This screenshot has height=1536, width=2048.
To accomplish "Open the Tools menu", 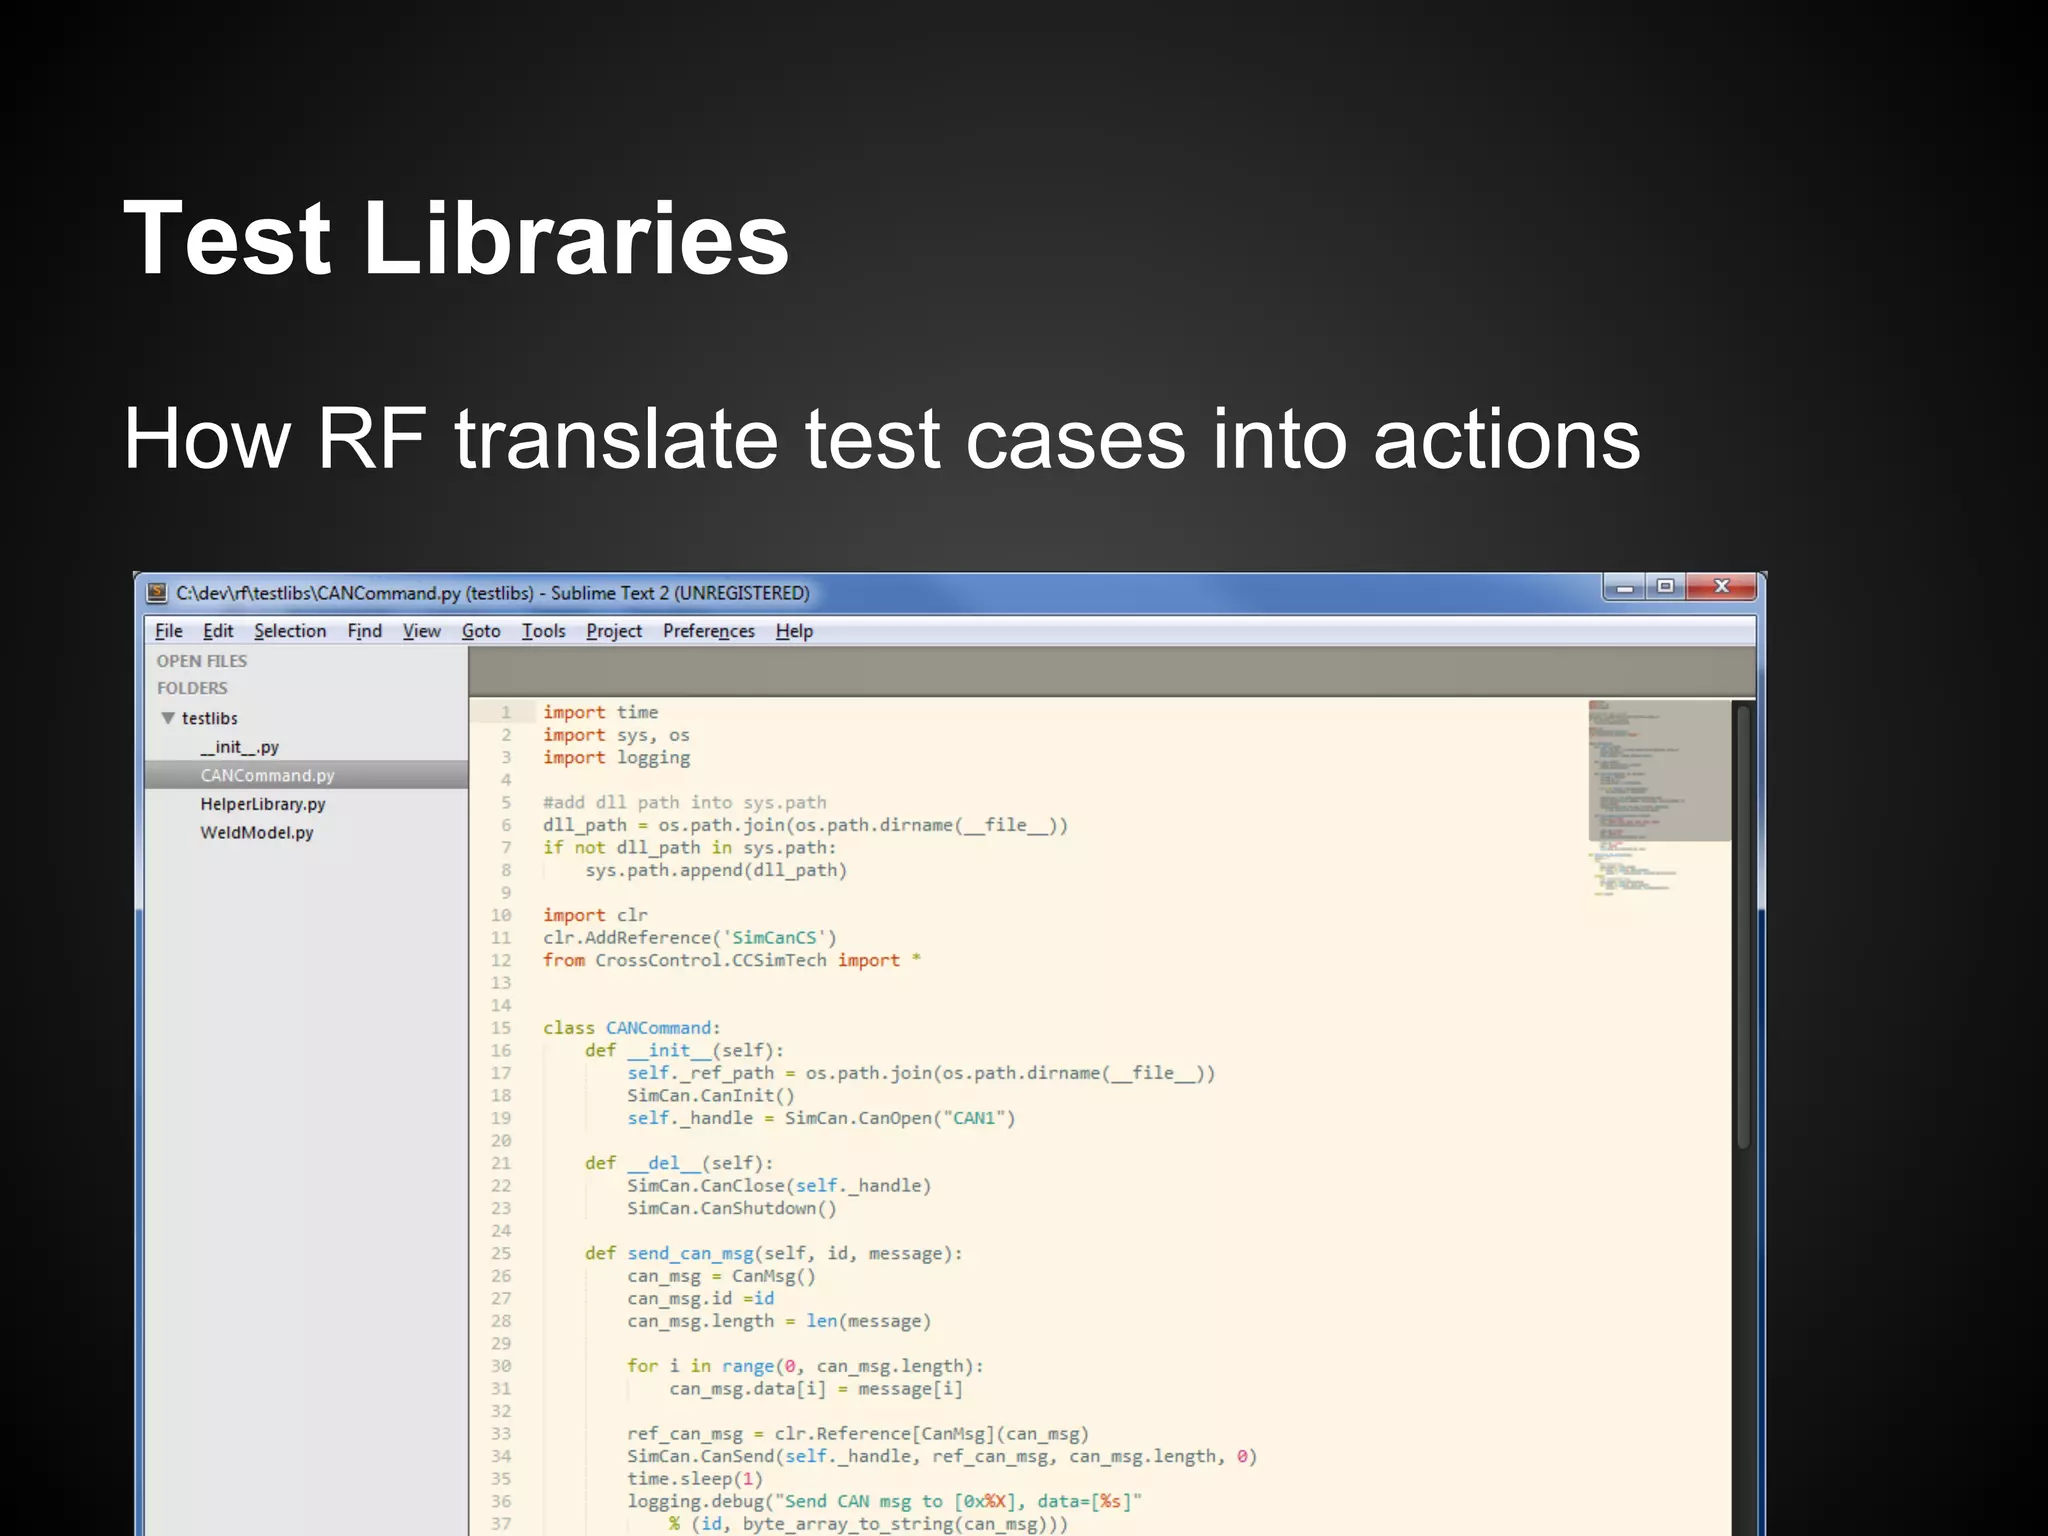I will [543, 631].
